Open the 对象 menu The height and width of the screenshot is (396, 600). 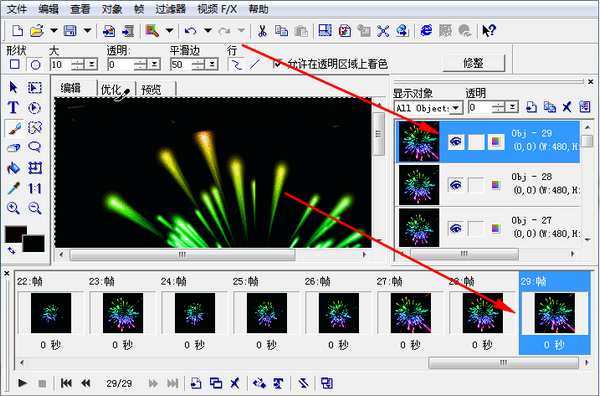click(112, 9)
